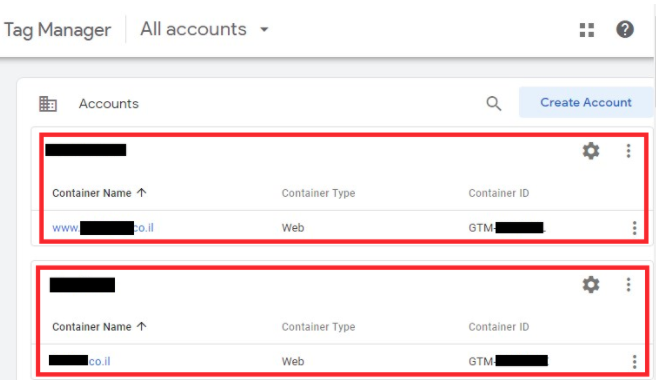Open settings gear for first account
Image resolution: width=656 pixels, height=380 pixels.
point(591,151)
